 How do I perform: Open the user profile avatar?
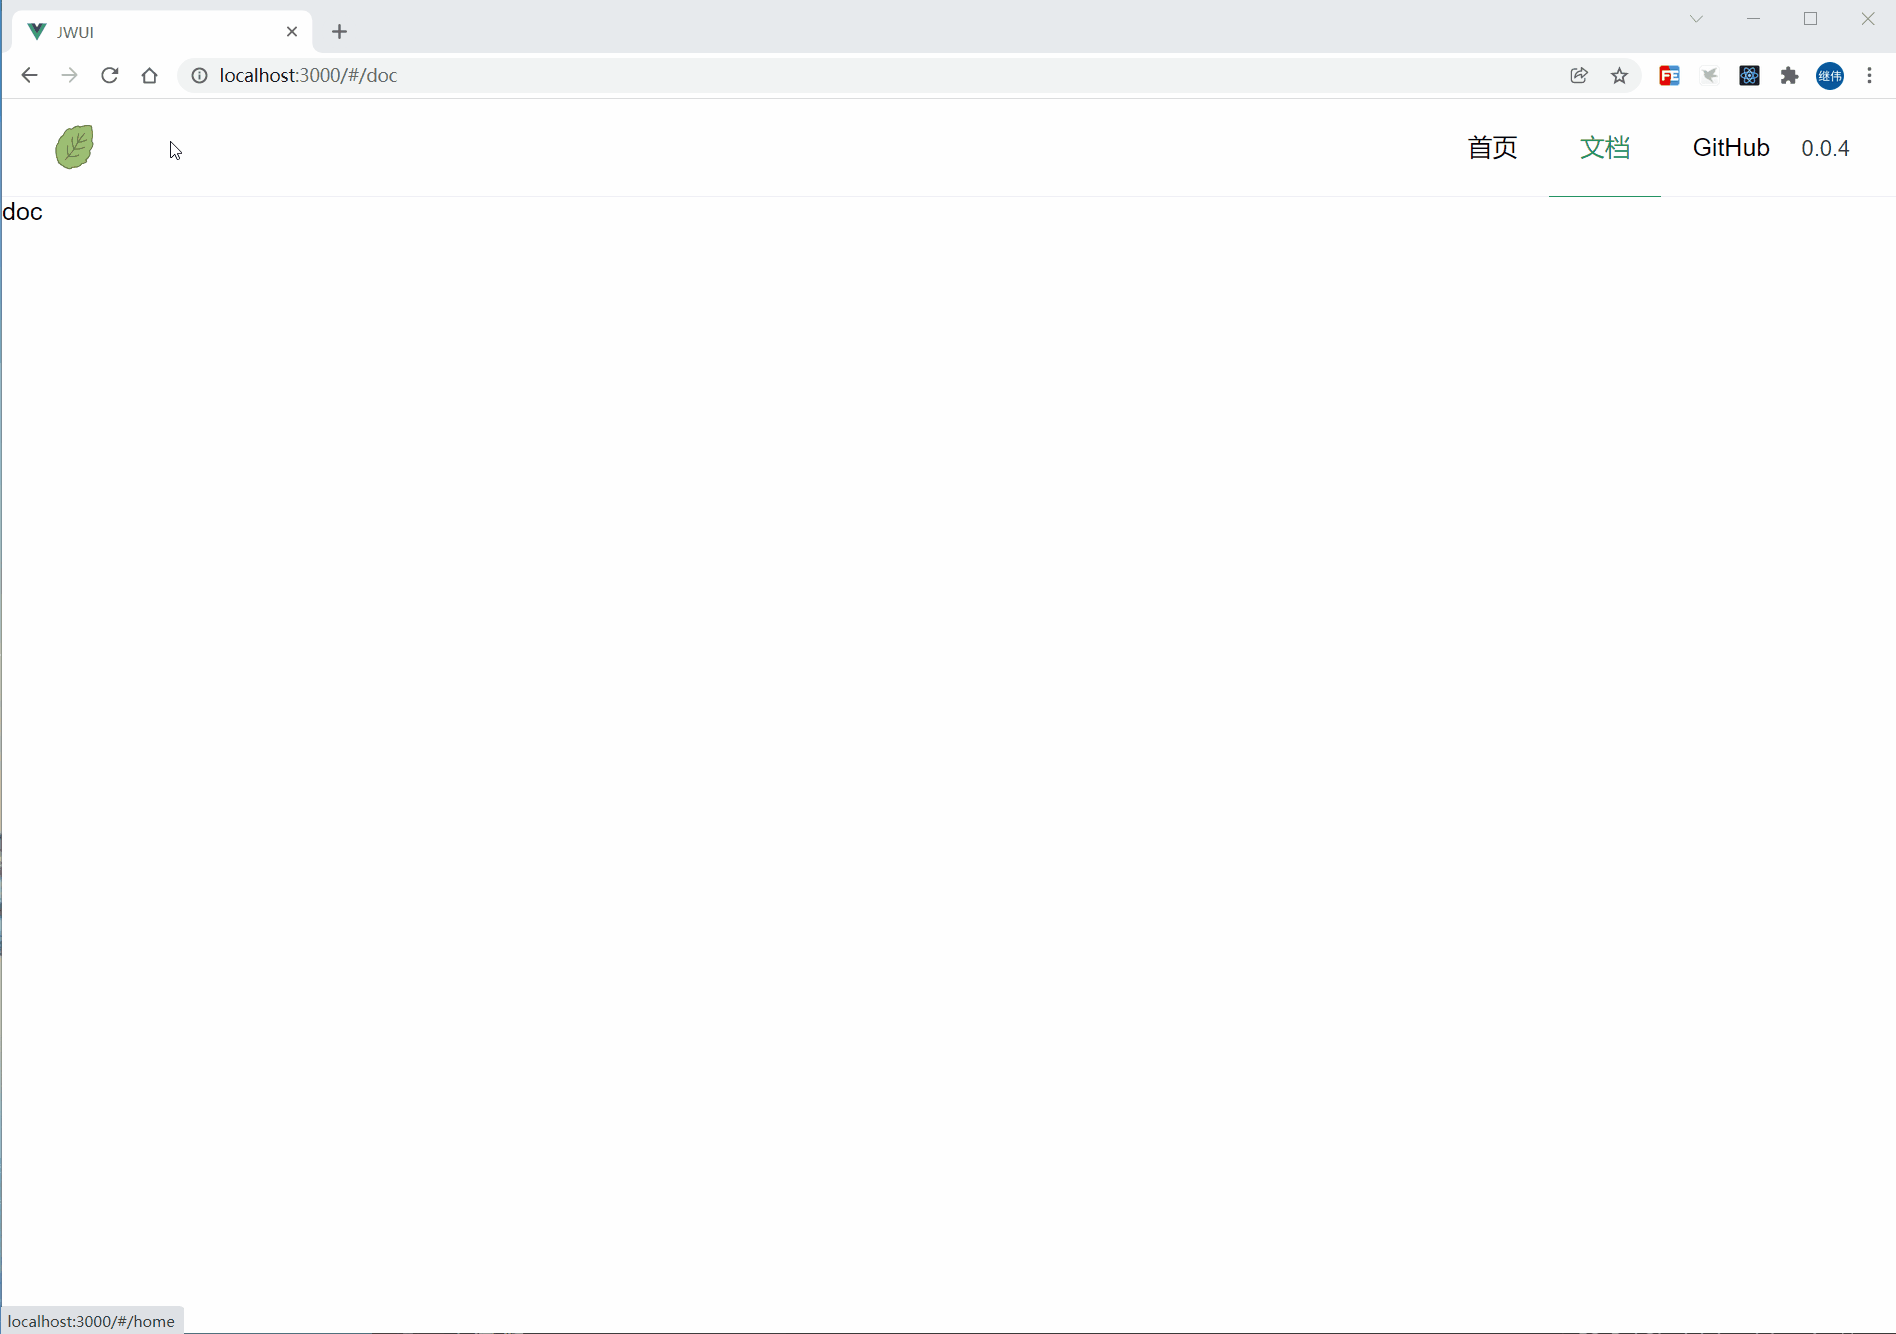(1830, 75)
